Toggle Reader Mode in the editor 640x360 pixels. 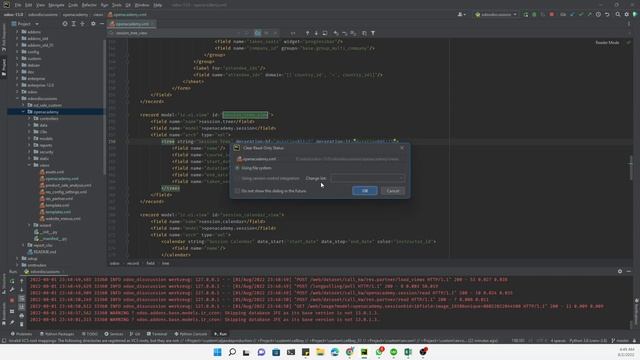(607, 42)
